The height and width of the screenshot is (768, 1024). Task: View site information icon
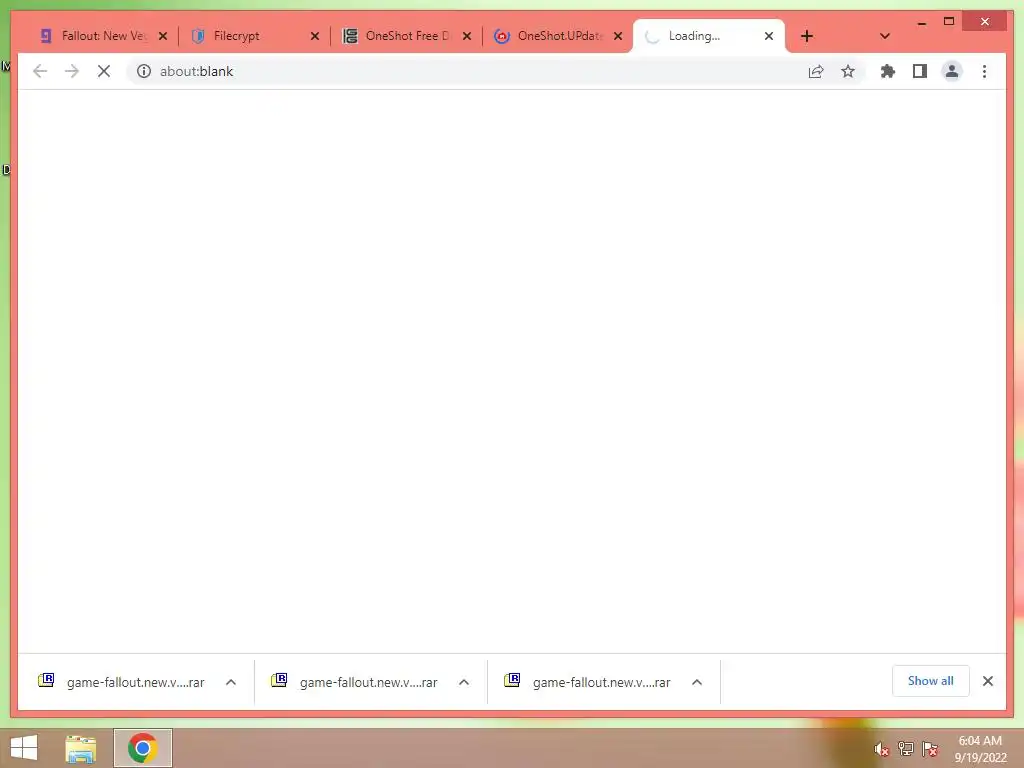144,71
